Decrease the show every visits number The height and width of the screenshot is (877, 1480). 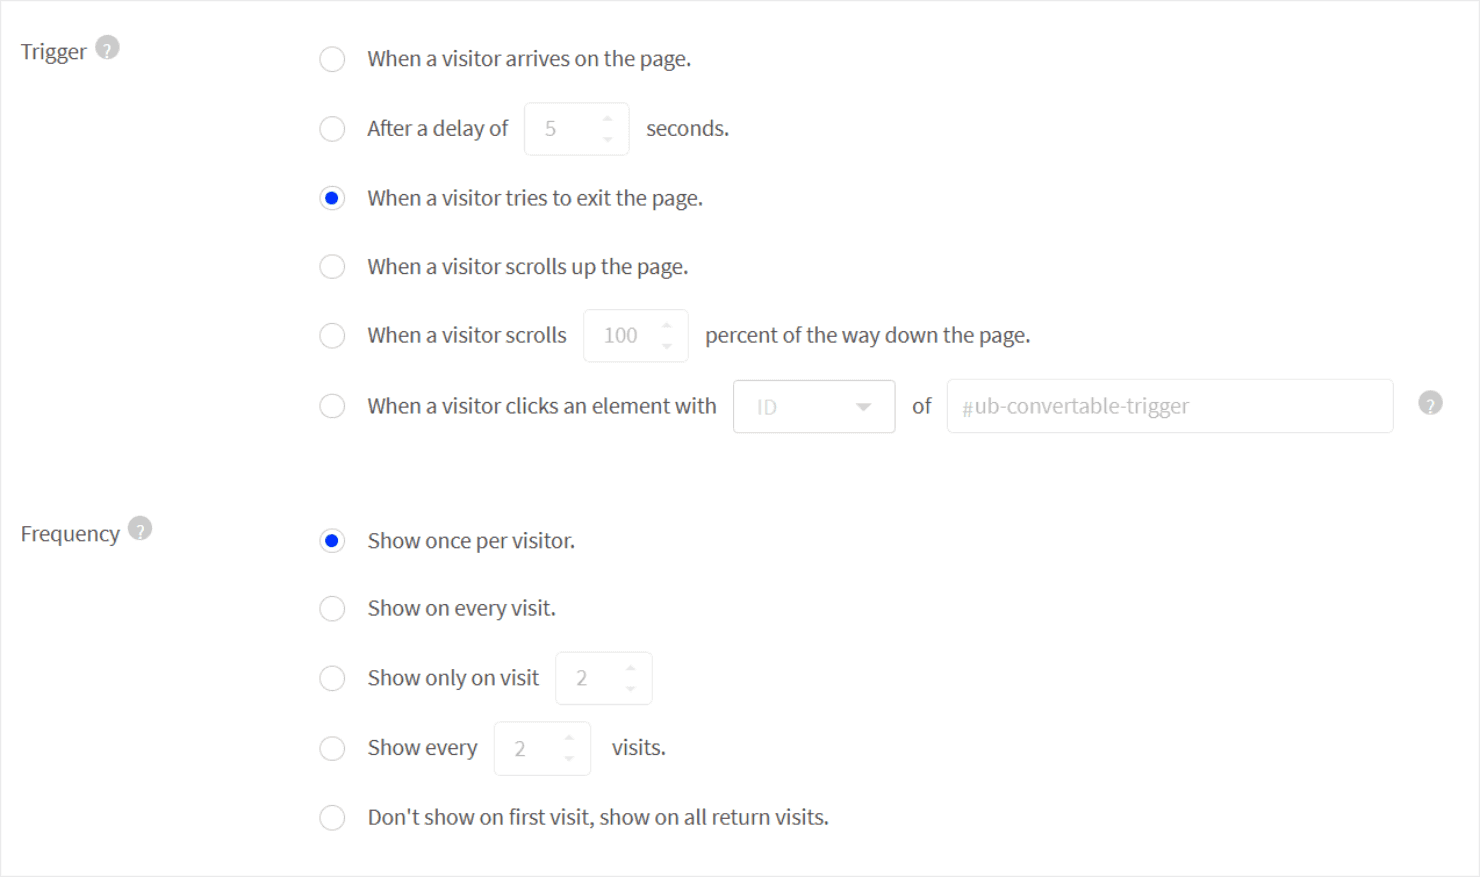pos(569,757)
